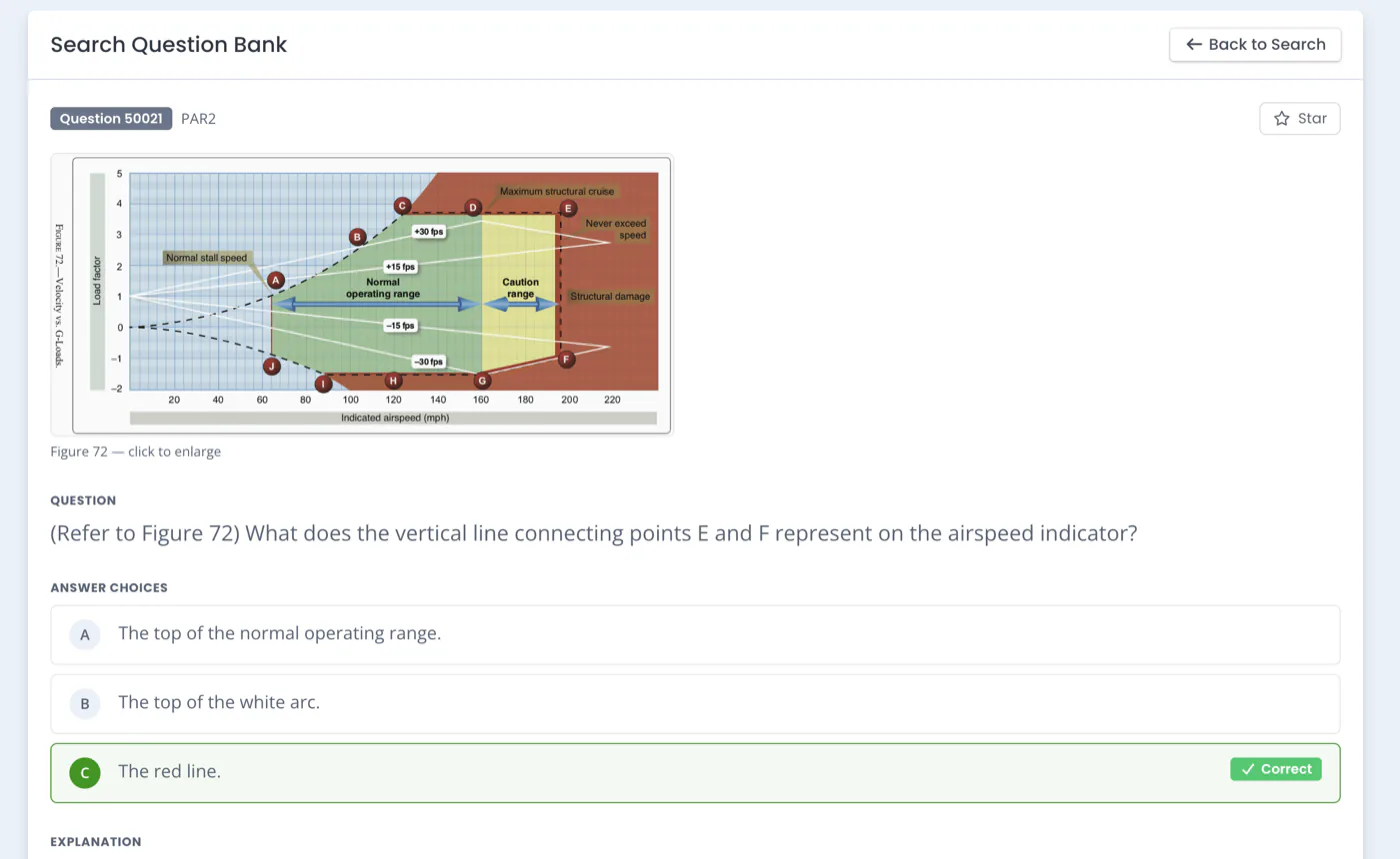This screenshot has height=859, width=1400.
Task: Click point E marker in the figure
Action: point(568,208)
